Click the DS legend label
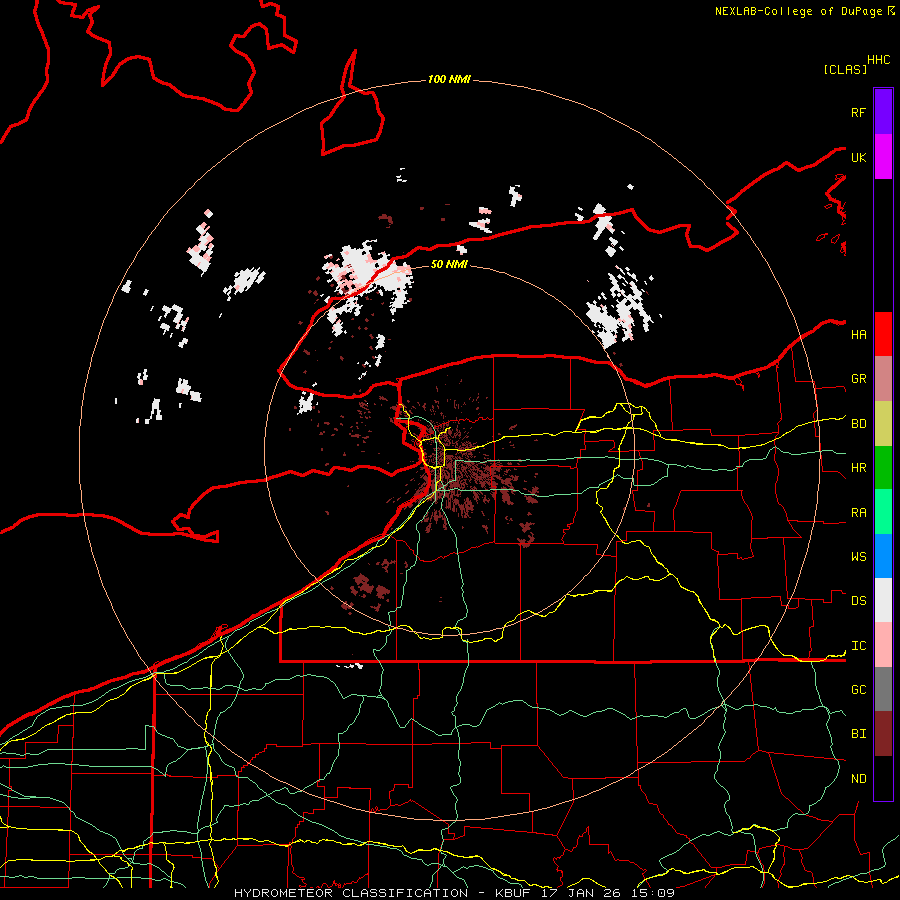Image resolution: width=900 pixels, height=900 pixels. 858,601
